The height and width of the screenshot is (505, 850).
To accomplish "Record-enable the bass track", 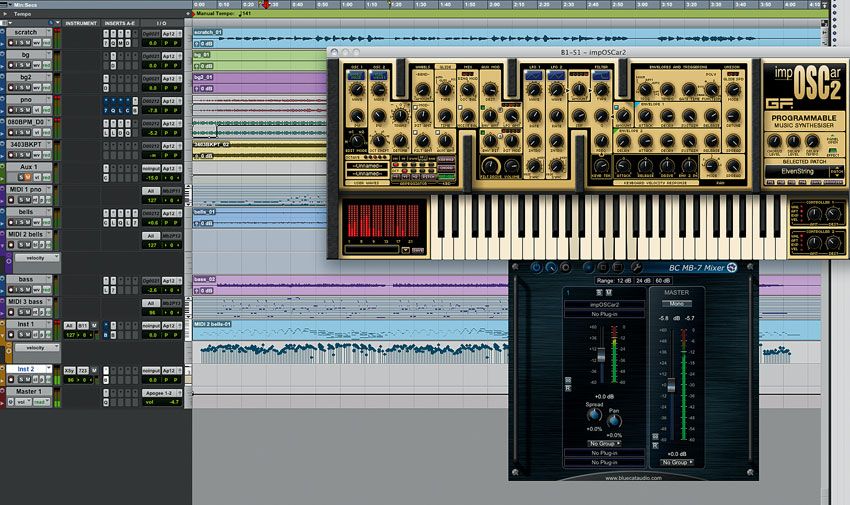I will pyautogui.click(x=10, y=289).
